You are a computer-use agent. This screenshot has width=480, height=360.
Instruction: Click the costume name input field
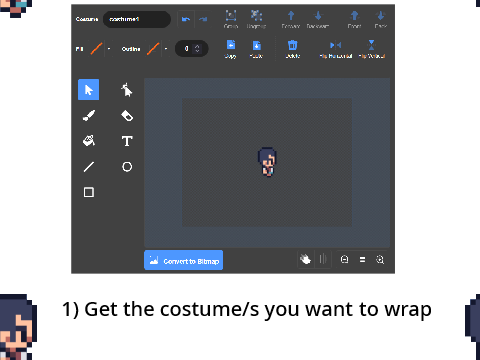(137, 19)
